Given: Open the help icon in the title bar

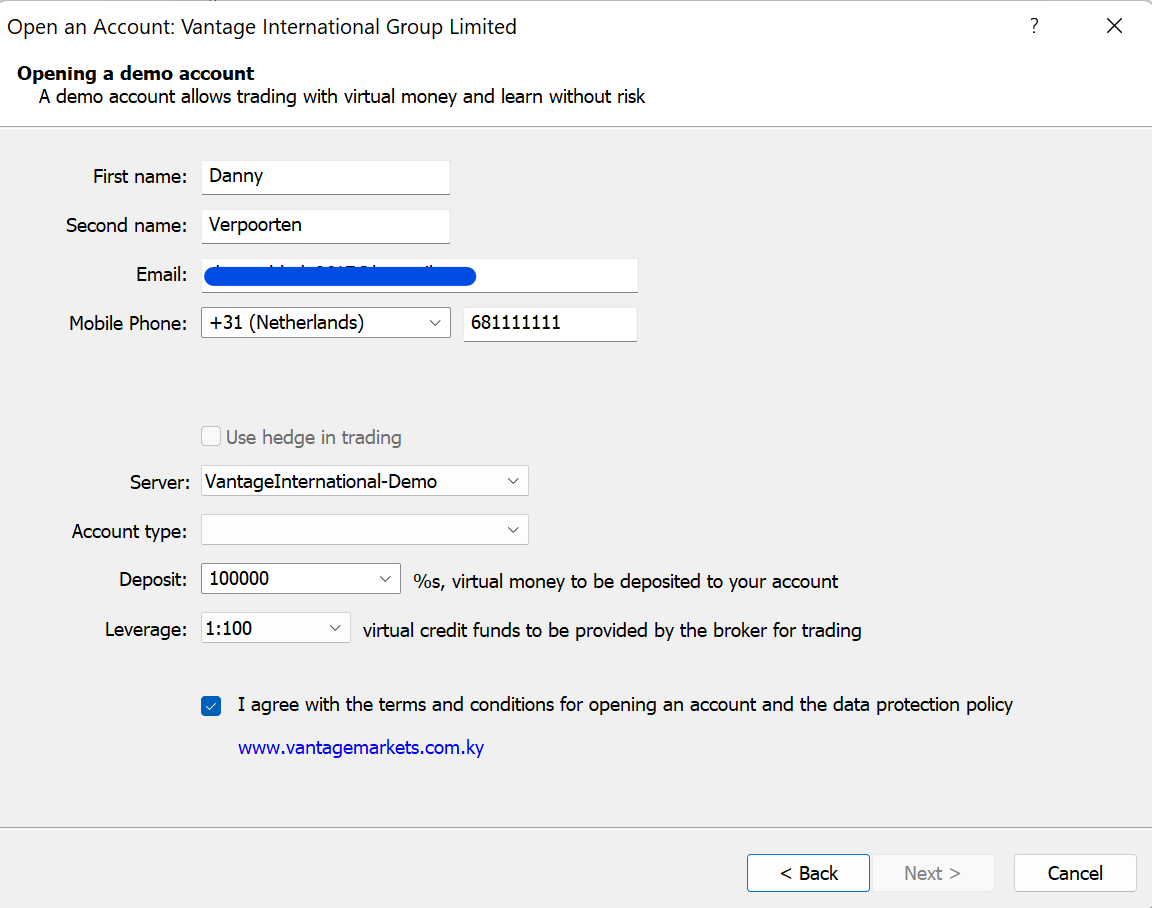Looking at the screenshot, I should (1034, 26).
